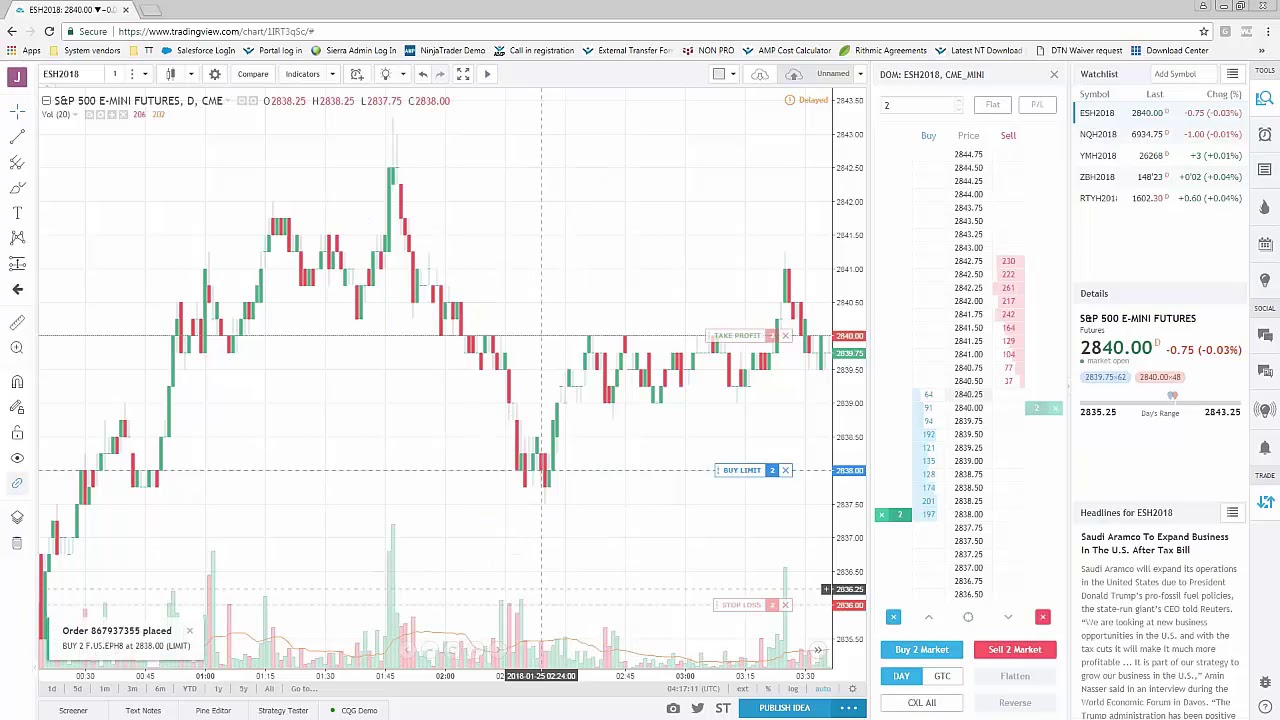Viewport: 1280px width, 720px height.
Task: Open chart properties gear in top toolbar
Action: 214,74
